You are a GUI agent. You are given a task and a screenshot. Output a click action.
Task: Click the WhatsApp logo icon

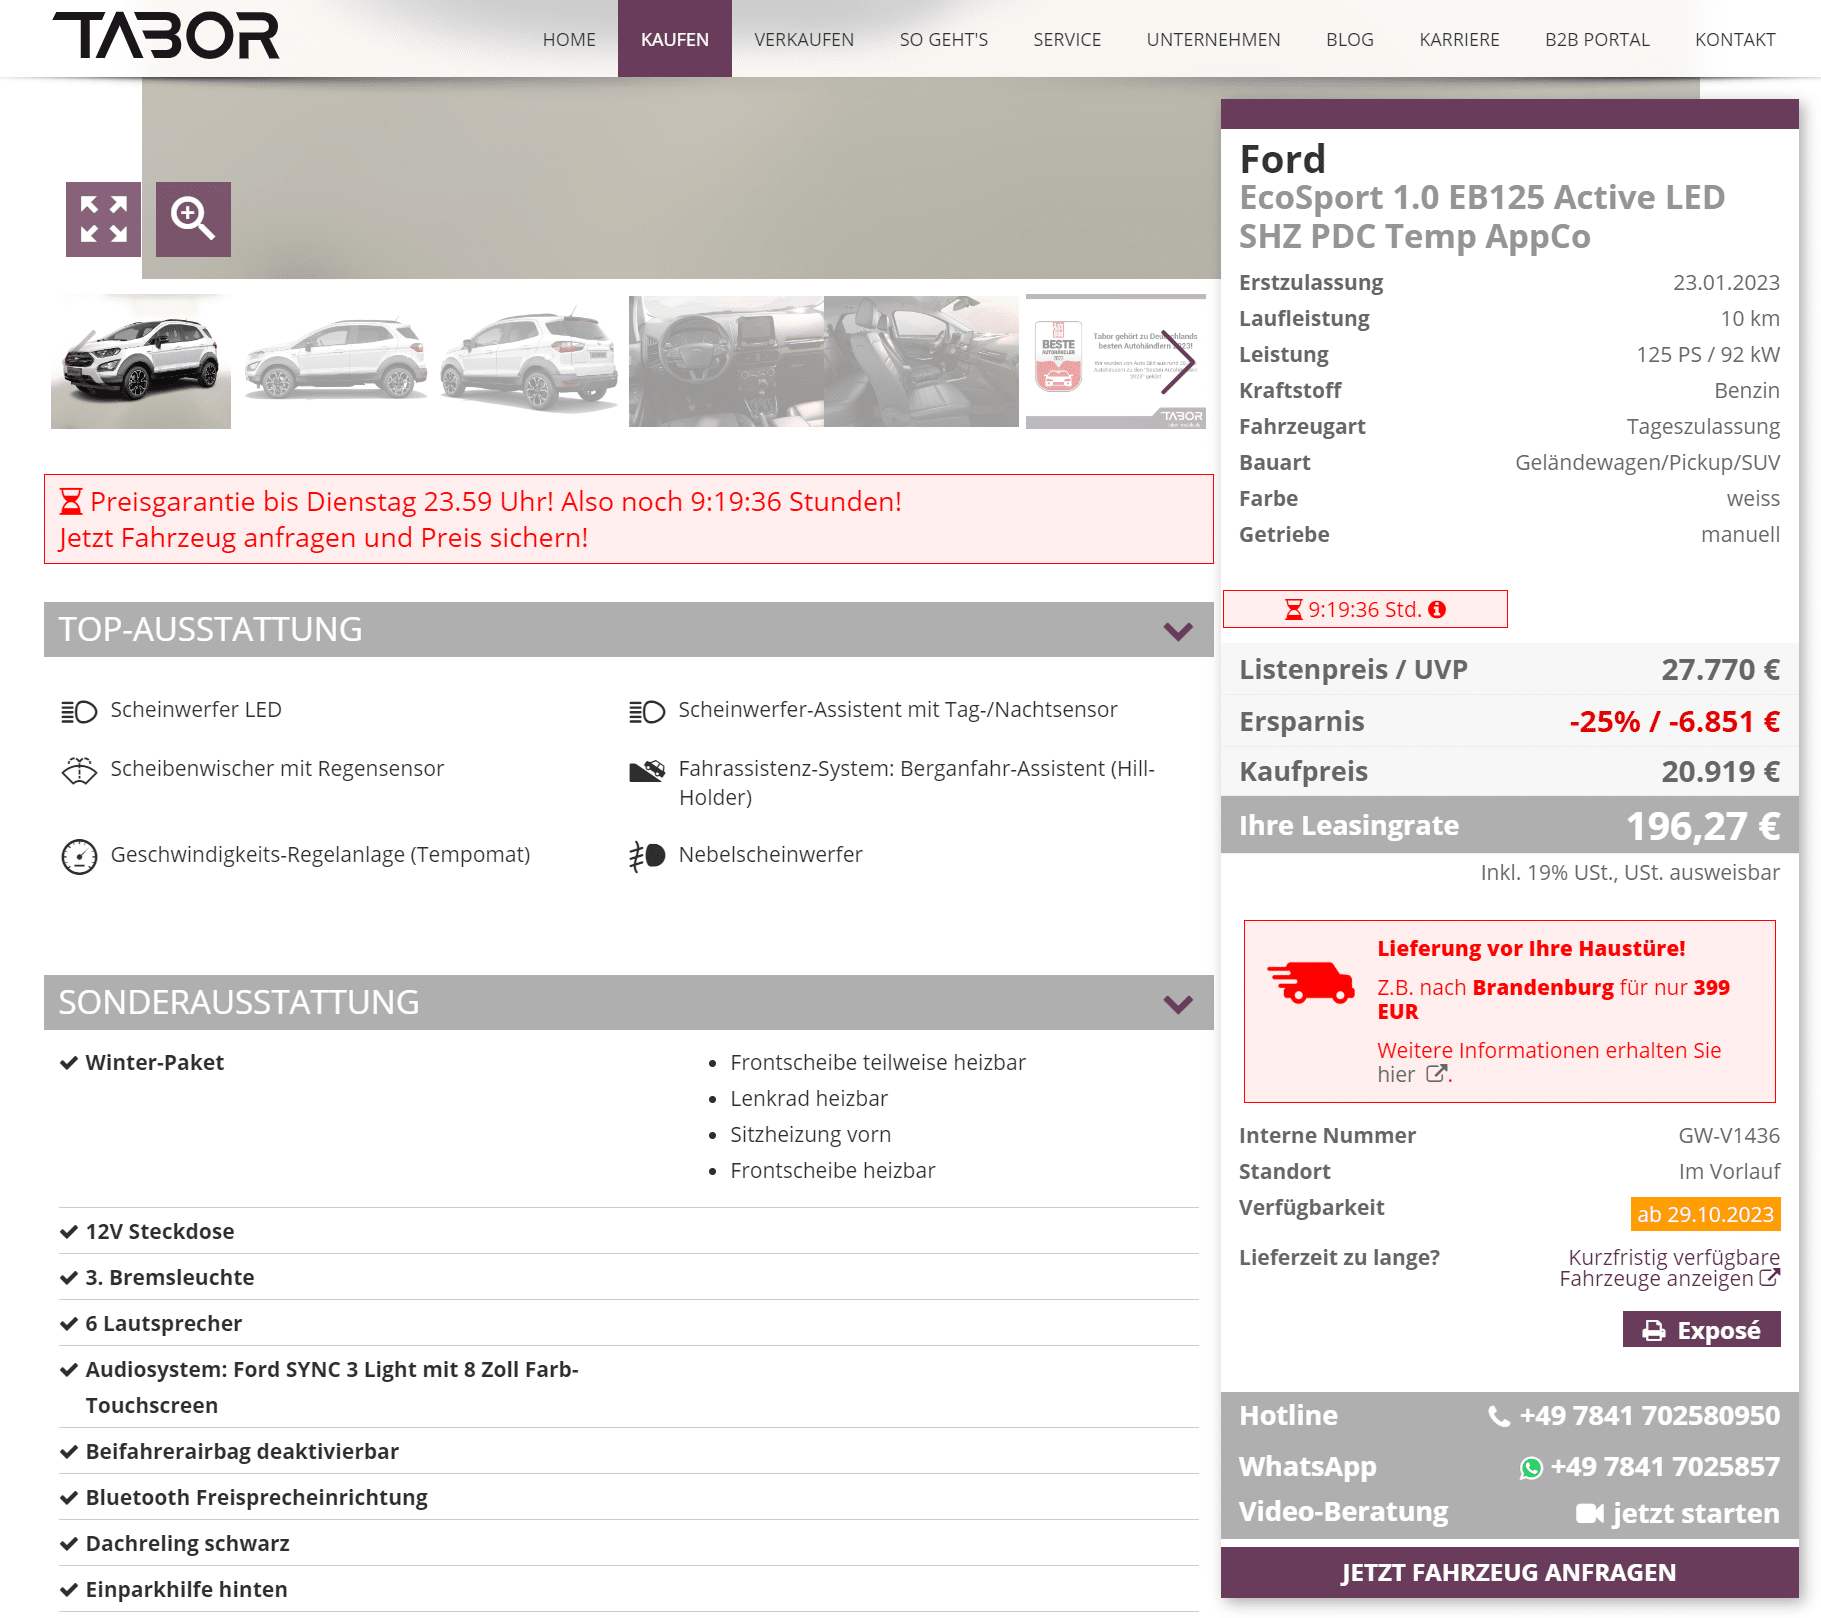click(1531, 1467)
